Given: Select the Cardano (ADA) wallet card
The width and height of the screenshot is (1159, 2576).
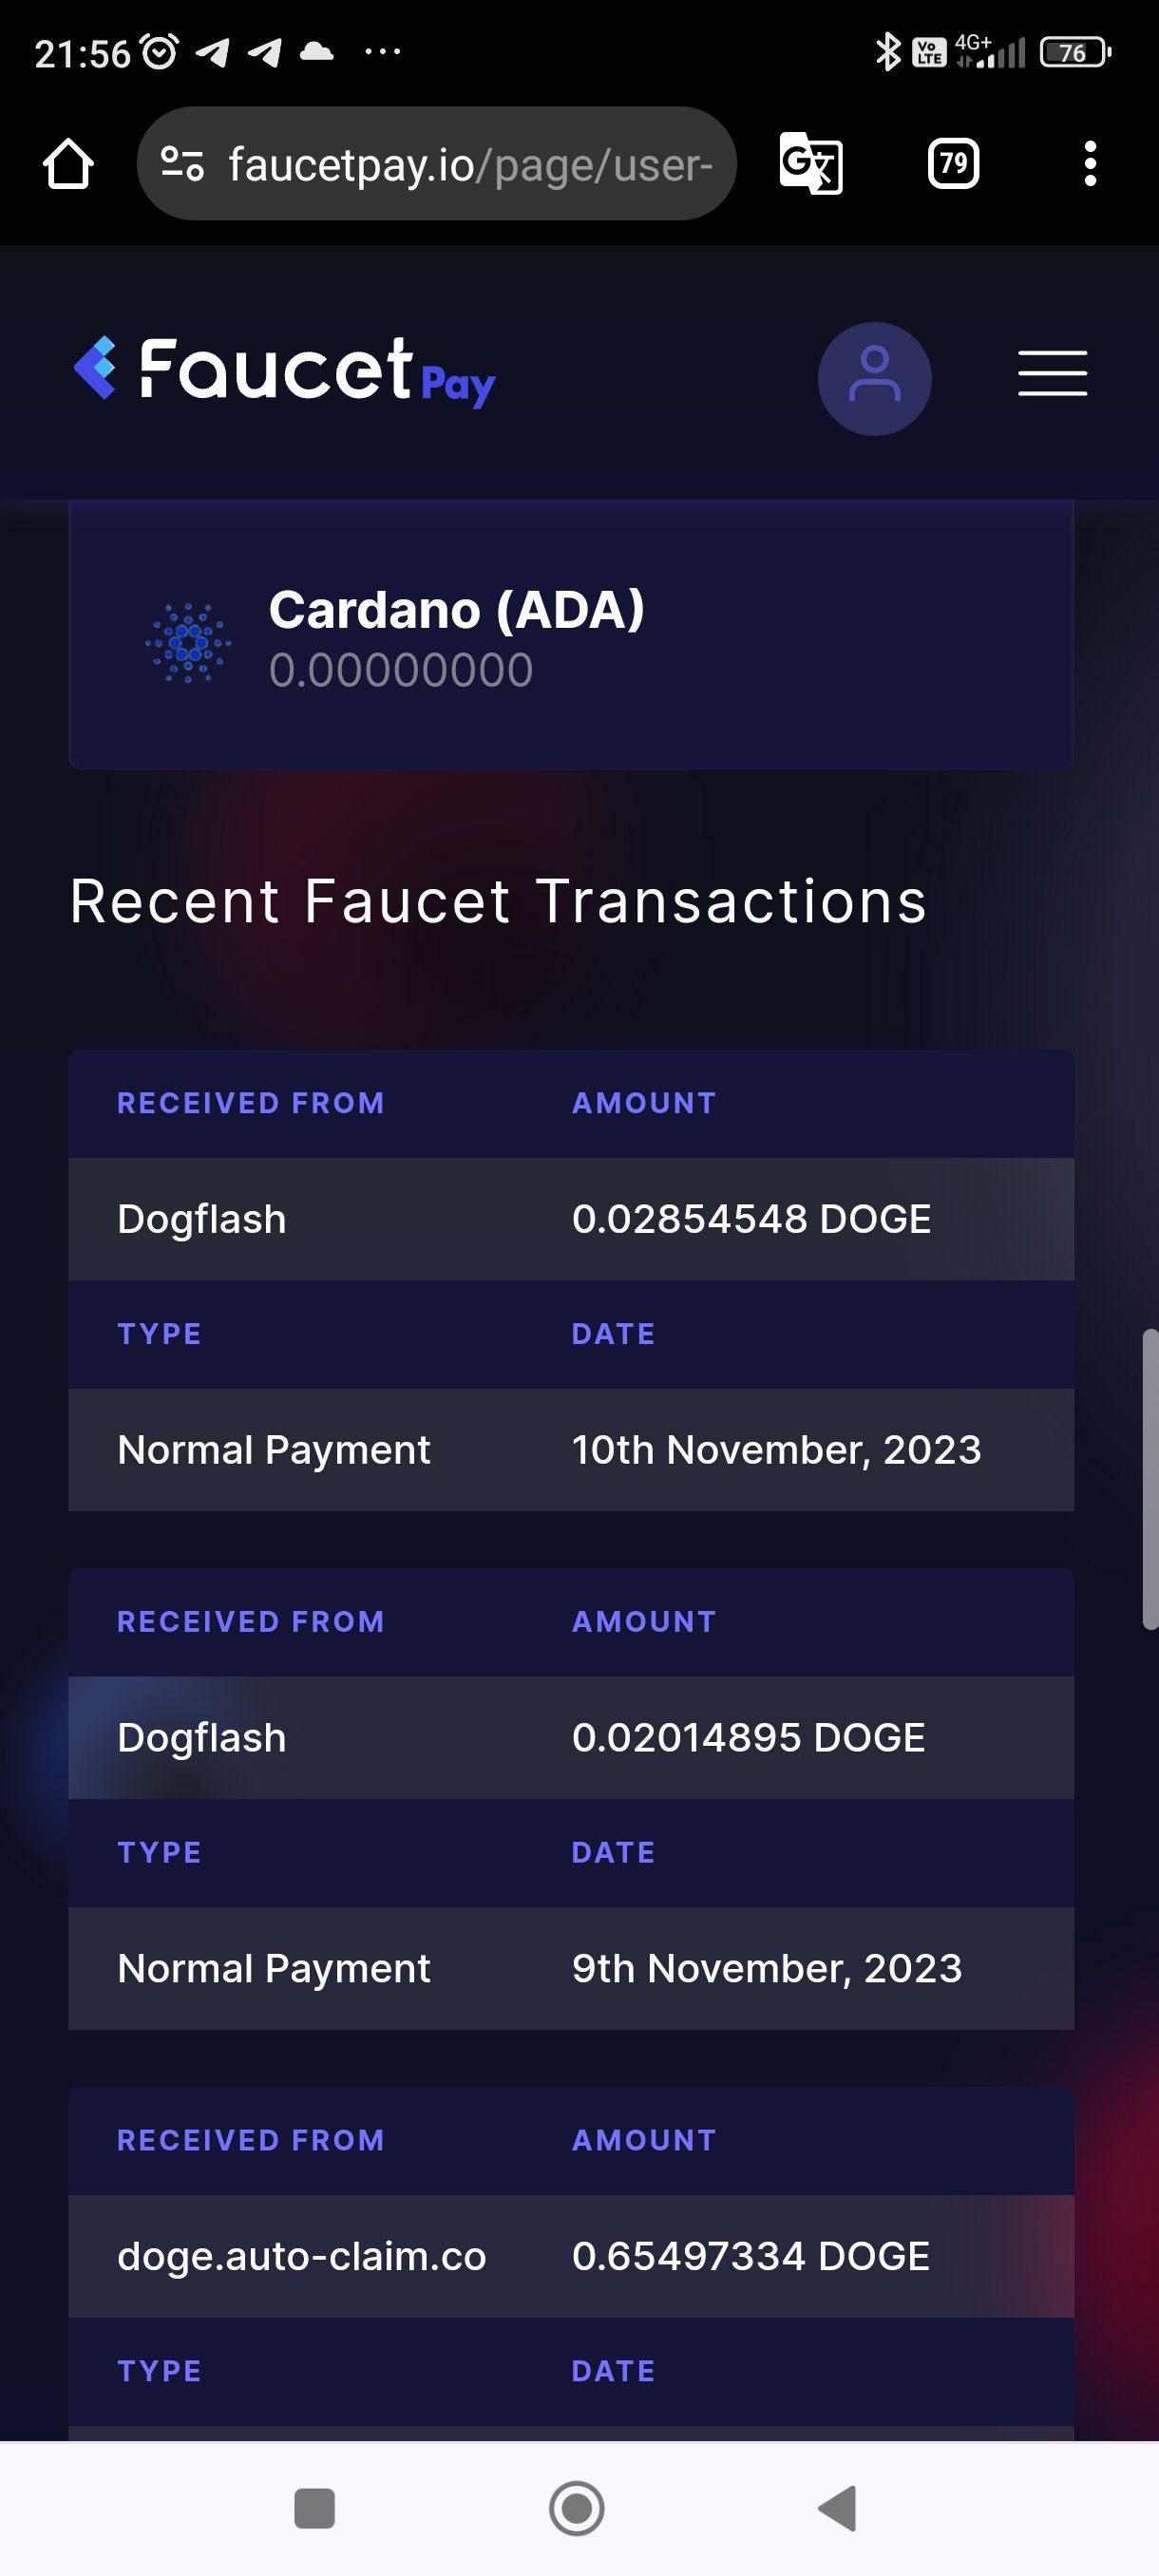Looking at the screenshot, I should click(x=571, y=636).
